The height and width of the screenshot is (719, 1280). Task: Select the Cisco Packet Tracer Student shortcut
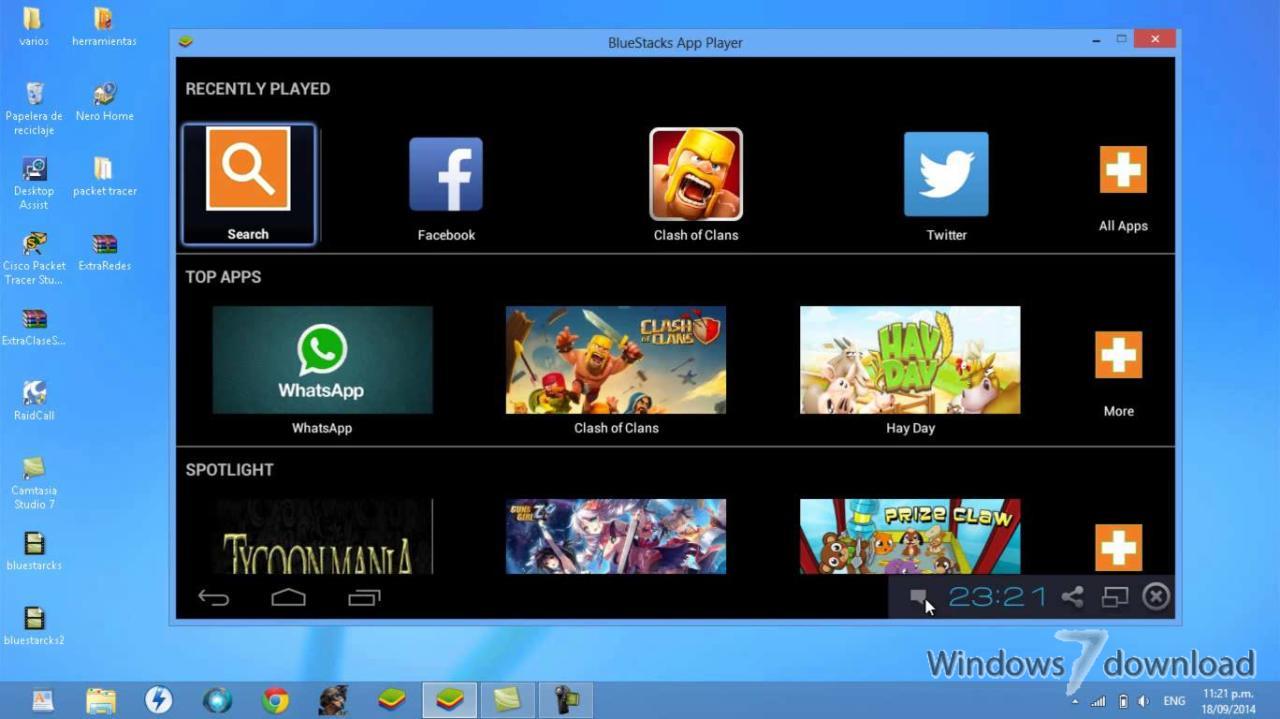click(34, 258)
